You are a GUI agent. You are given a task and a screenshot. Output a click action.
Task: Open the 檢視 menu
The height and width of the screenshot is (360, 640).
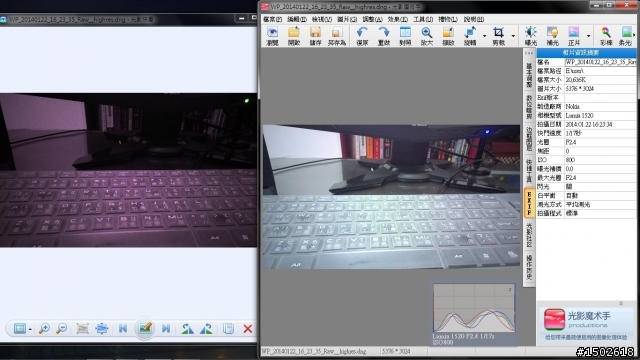pos(322,19)
